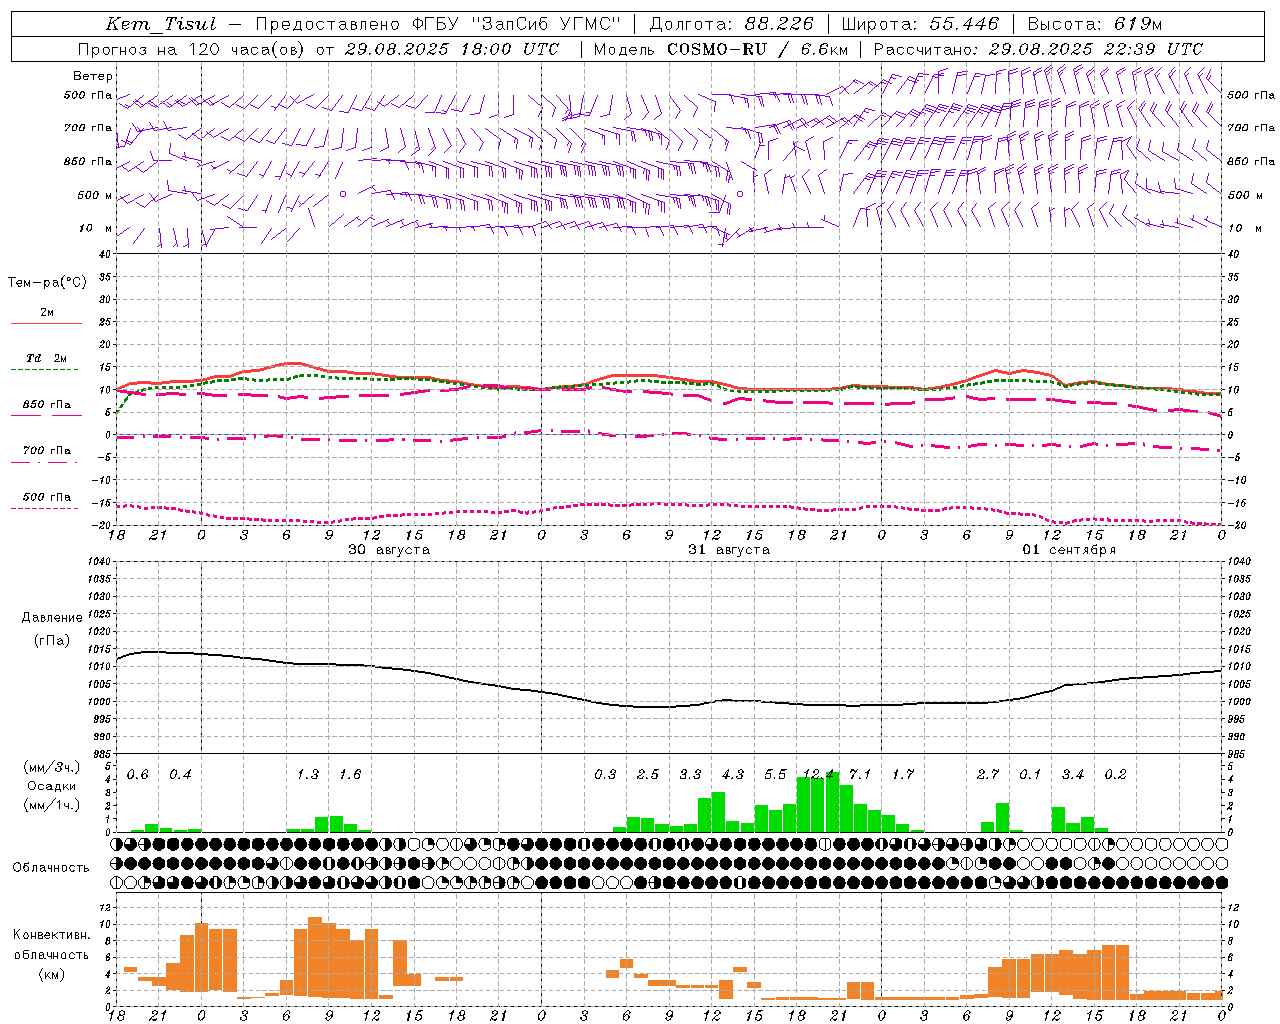Select the 'Широта: 55.446' latitude value

pyautogui.click(x=920, y=24)
